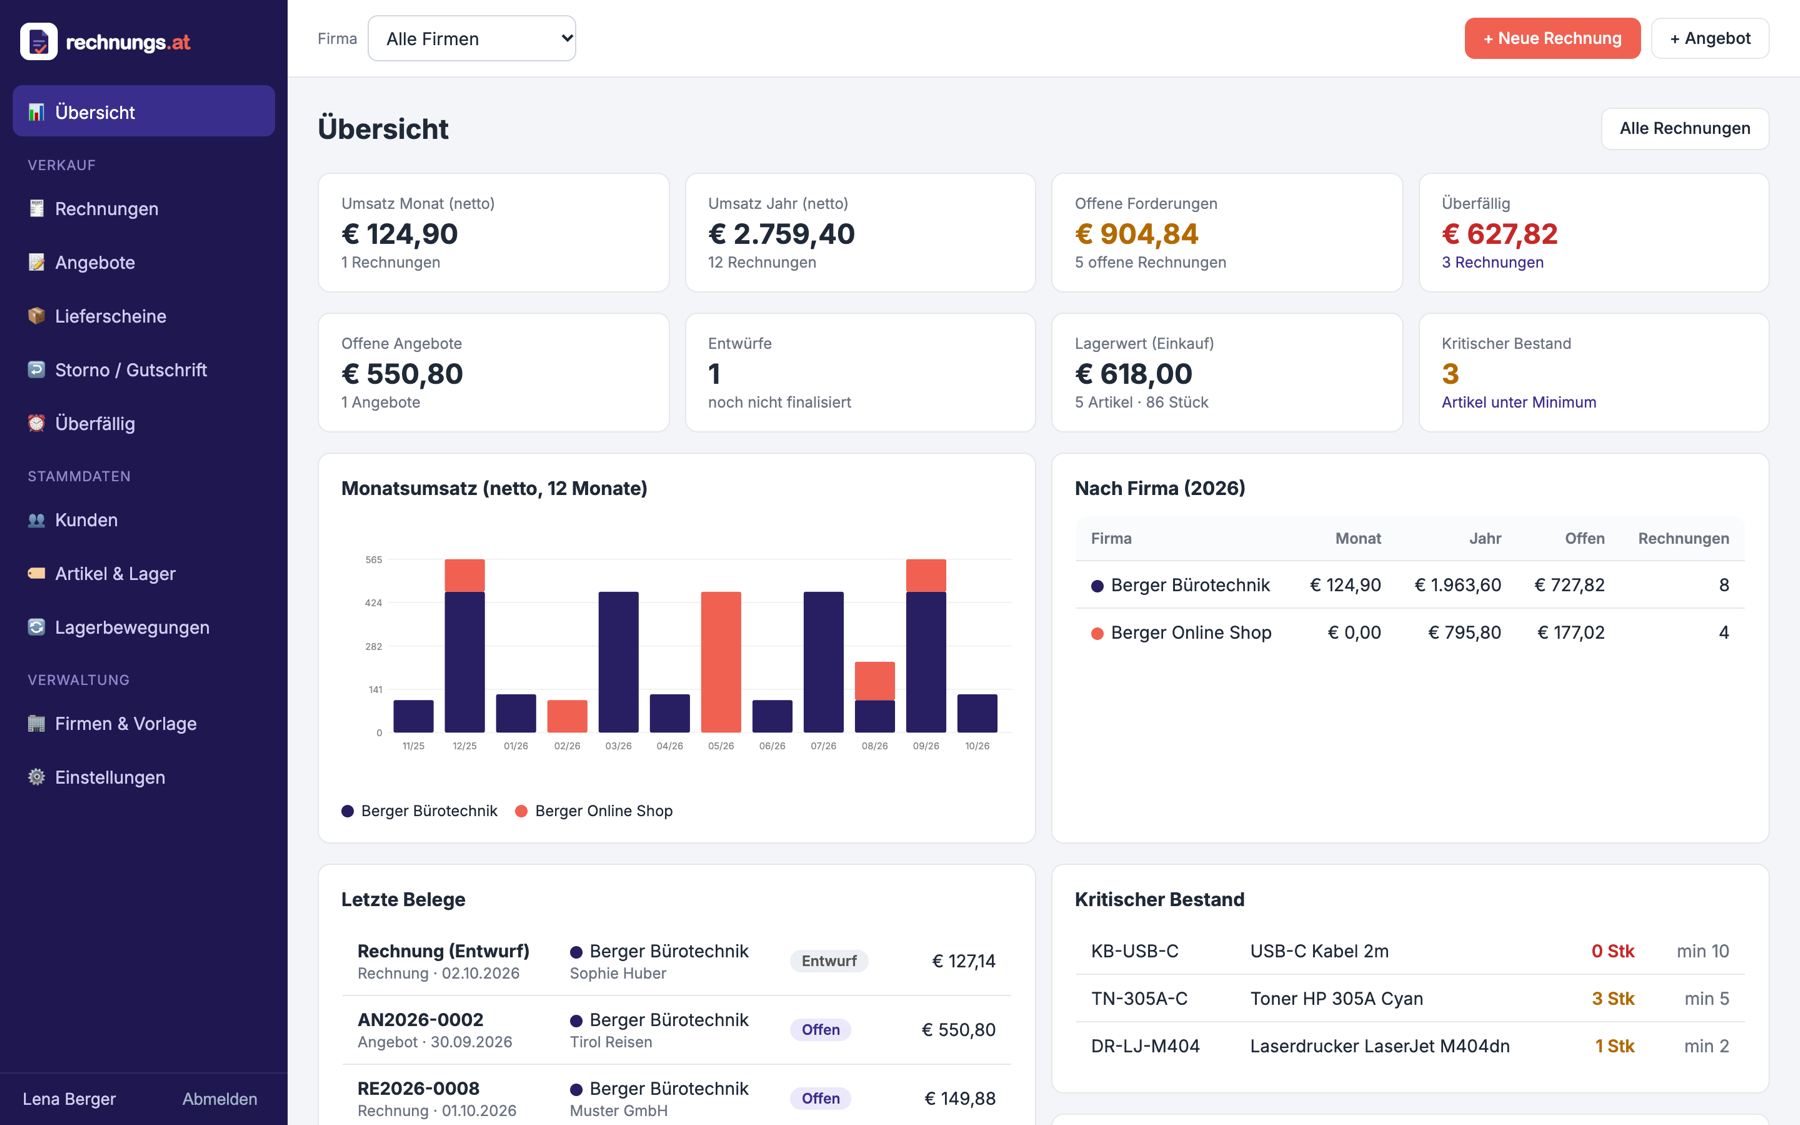Viewport: 1800px width, 1125px height.
Task: Select DR-LJ-M404 Laserdrucker row
Action: click(1410, 1046)
